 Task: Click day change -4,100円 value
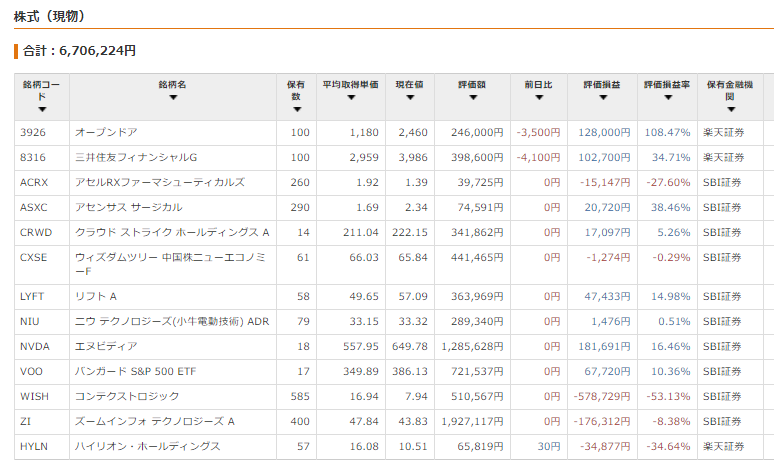(539, 158)
